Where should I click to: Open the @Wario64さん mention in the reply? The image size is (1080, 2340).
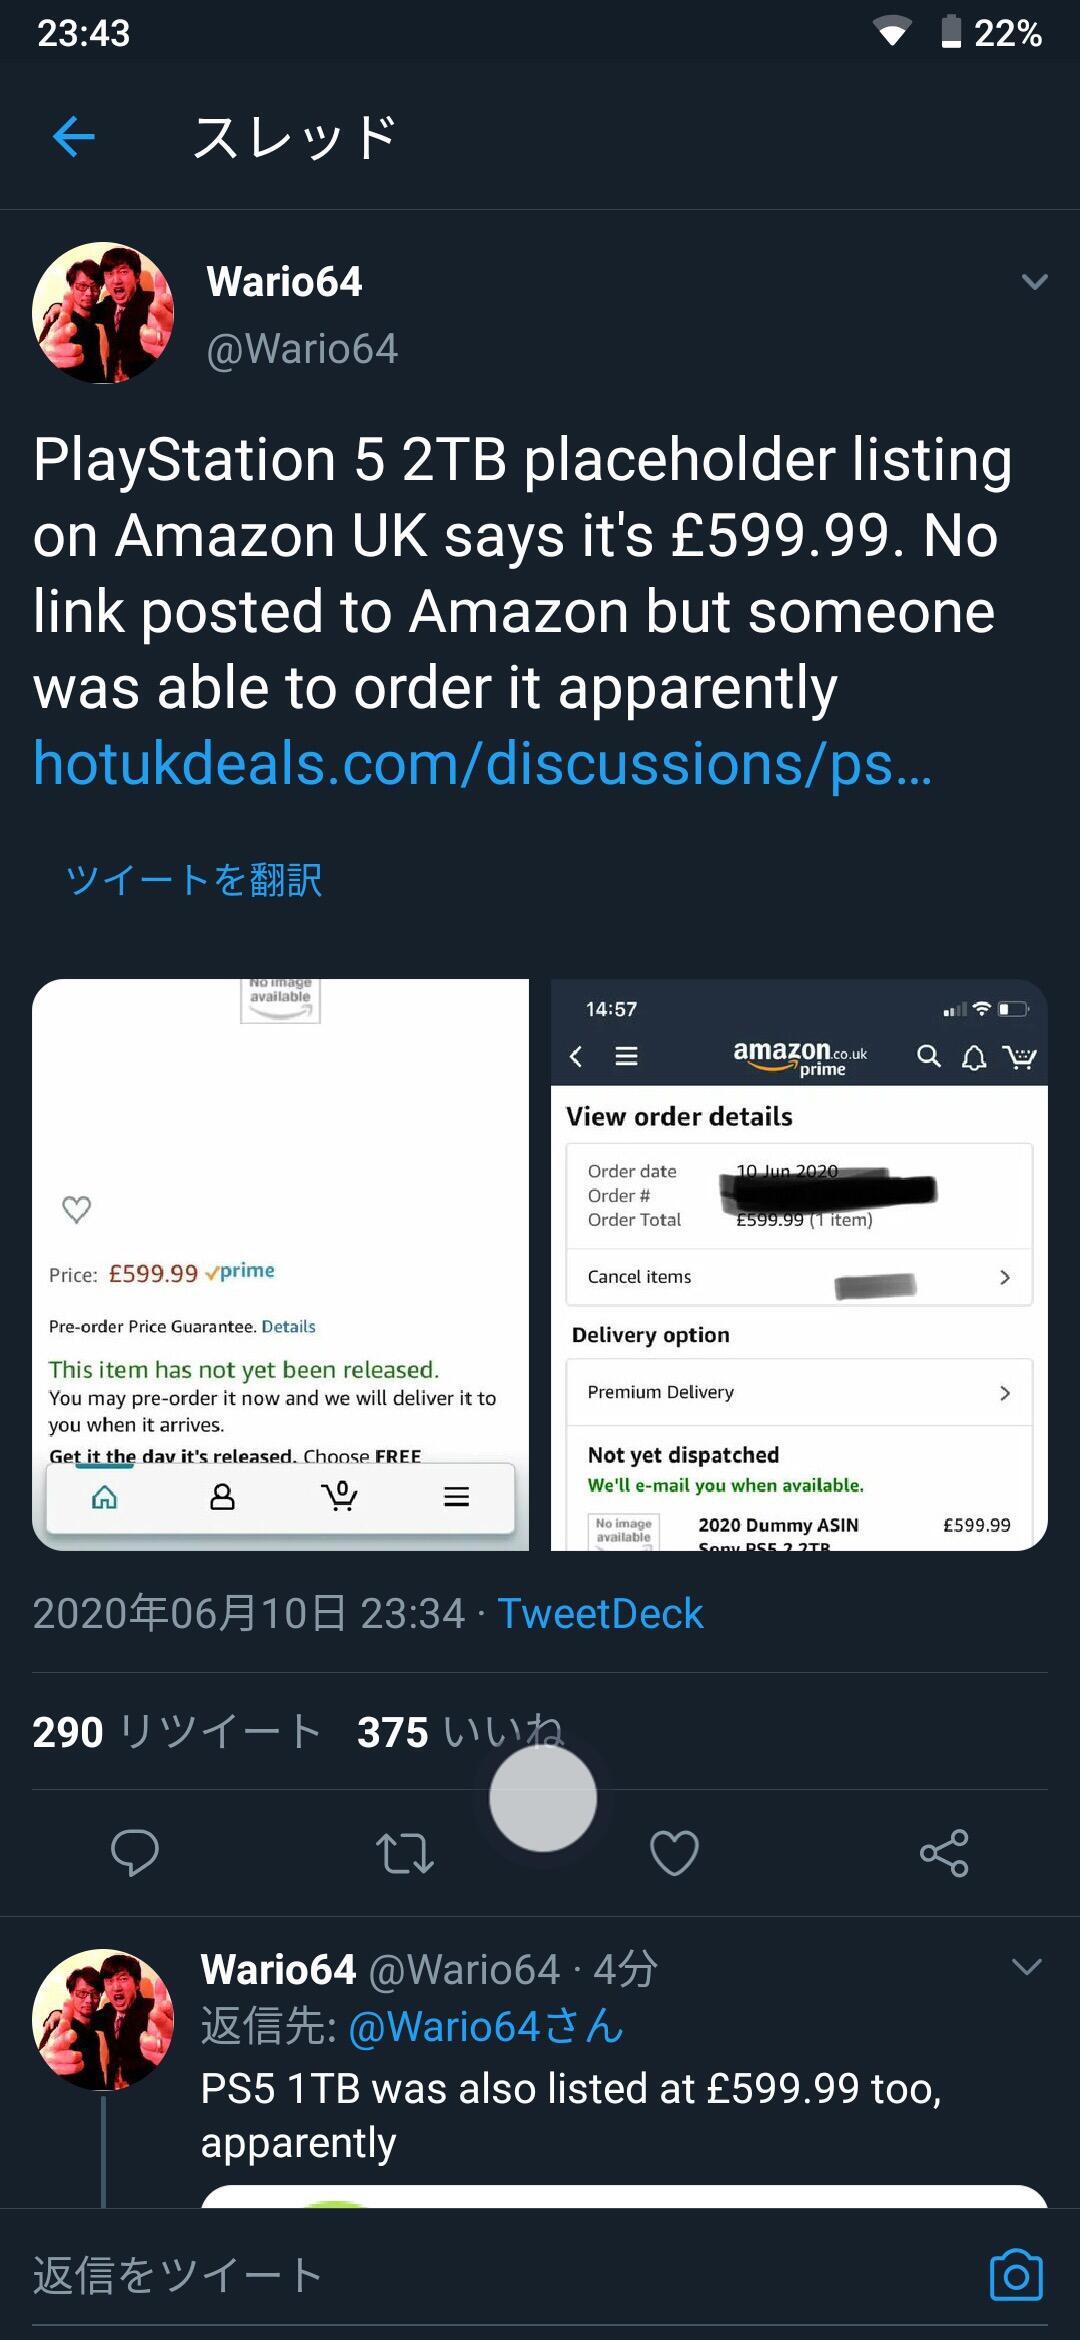coord(486,2027)
